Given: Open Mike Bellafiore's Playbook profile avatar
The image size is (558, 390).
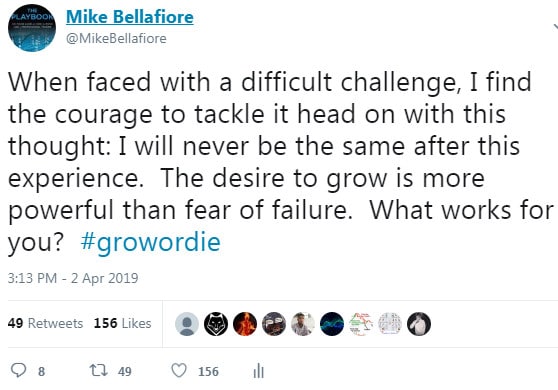Looking at the screenshot, I should 32,28.
